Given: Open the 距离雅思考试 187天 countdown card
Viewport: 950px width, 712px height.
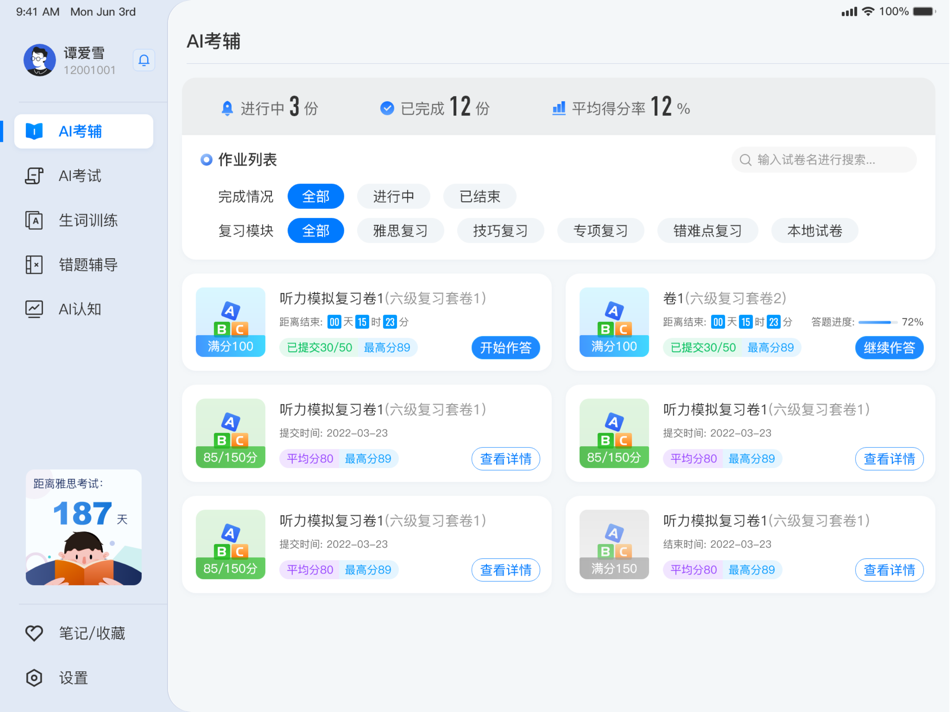Looking at the screenshot, I should [x=84, y=527].
